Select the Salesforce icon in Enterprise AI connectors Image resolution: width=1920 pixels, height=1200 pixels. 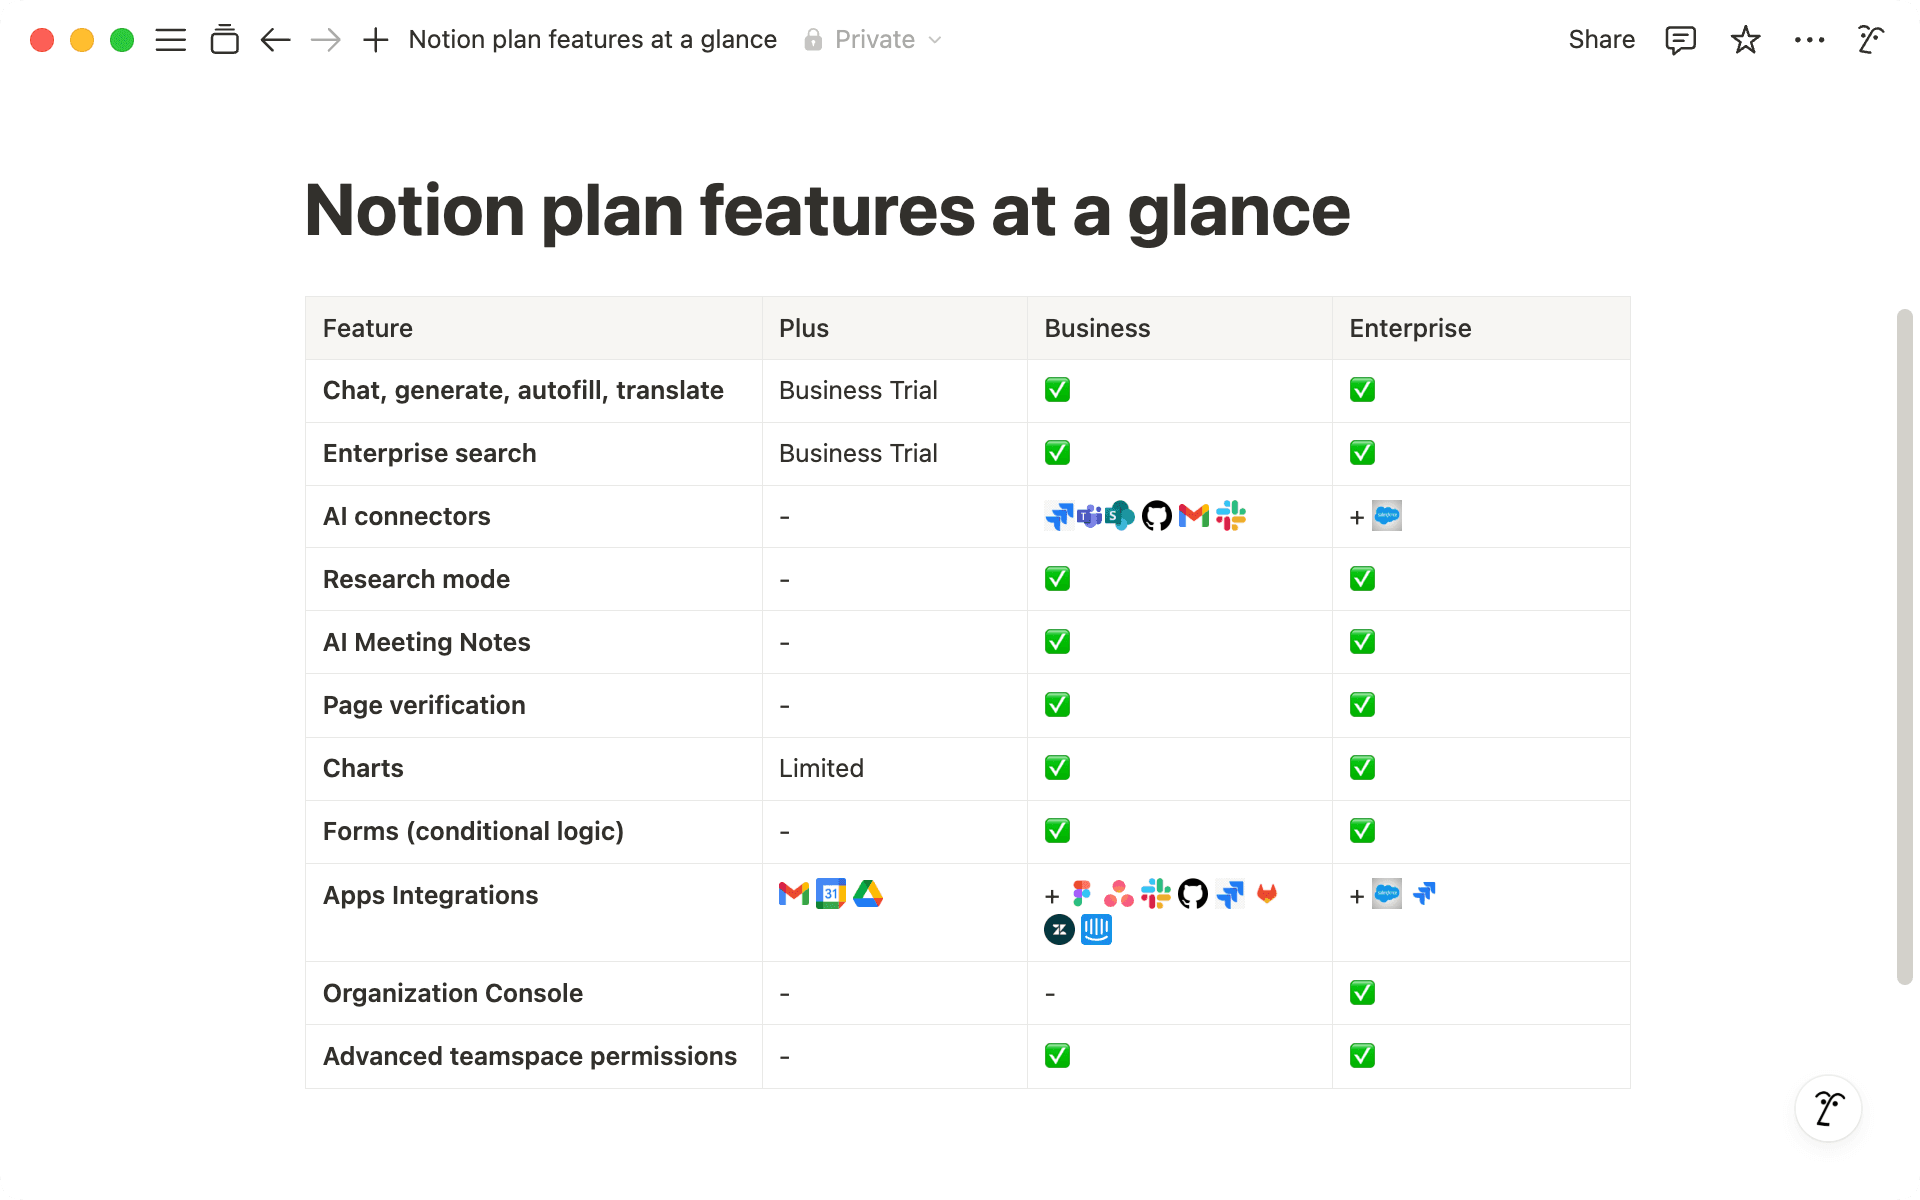pyautogui.click(x=1387, y=515)
